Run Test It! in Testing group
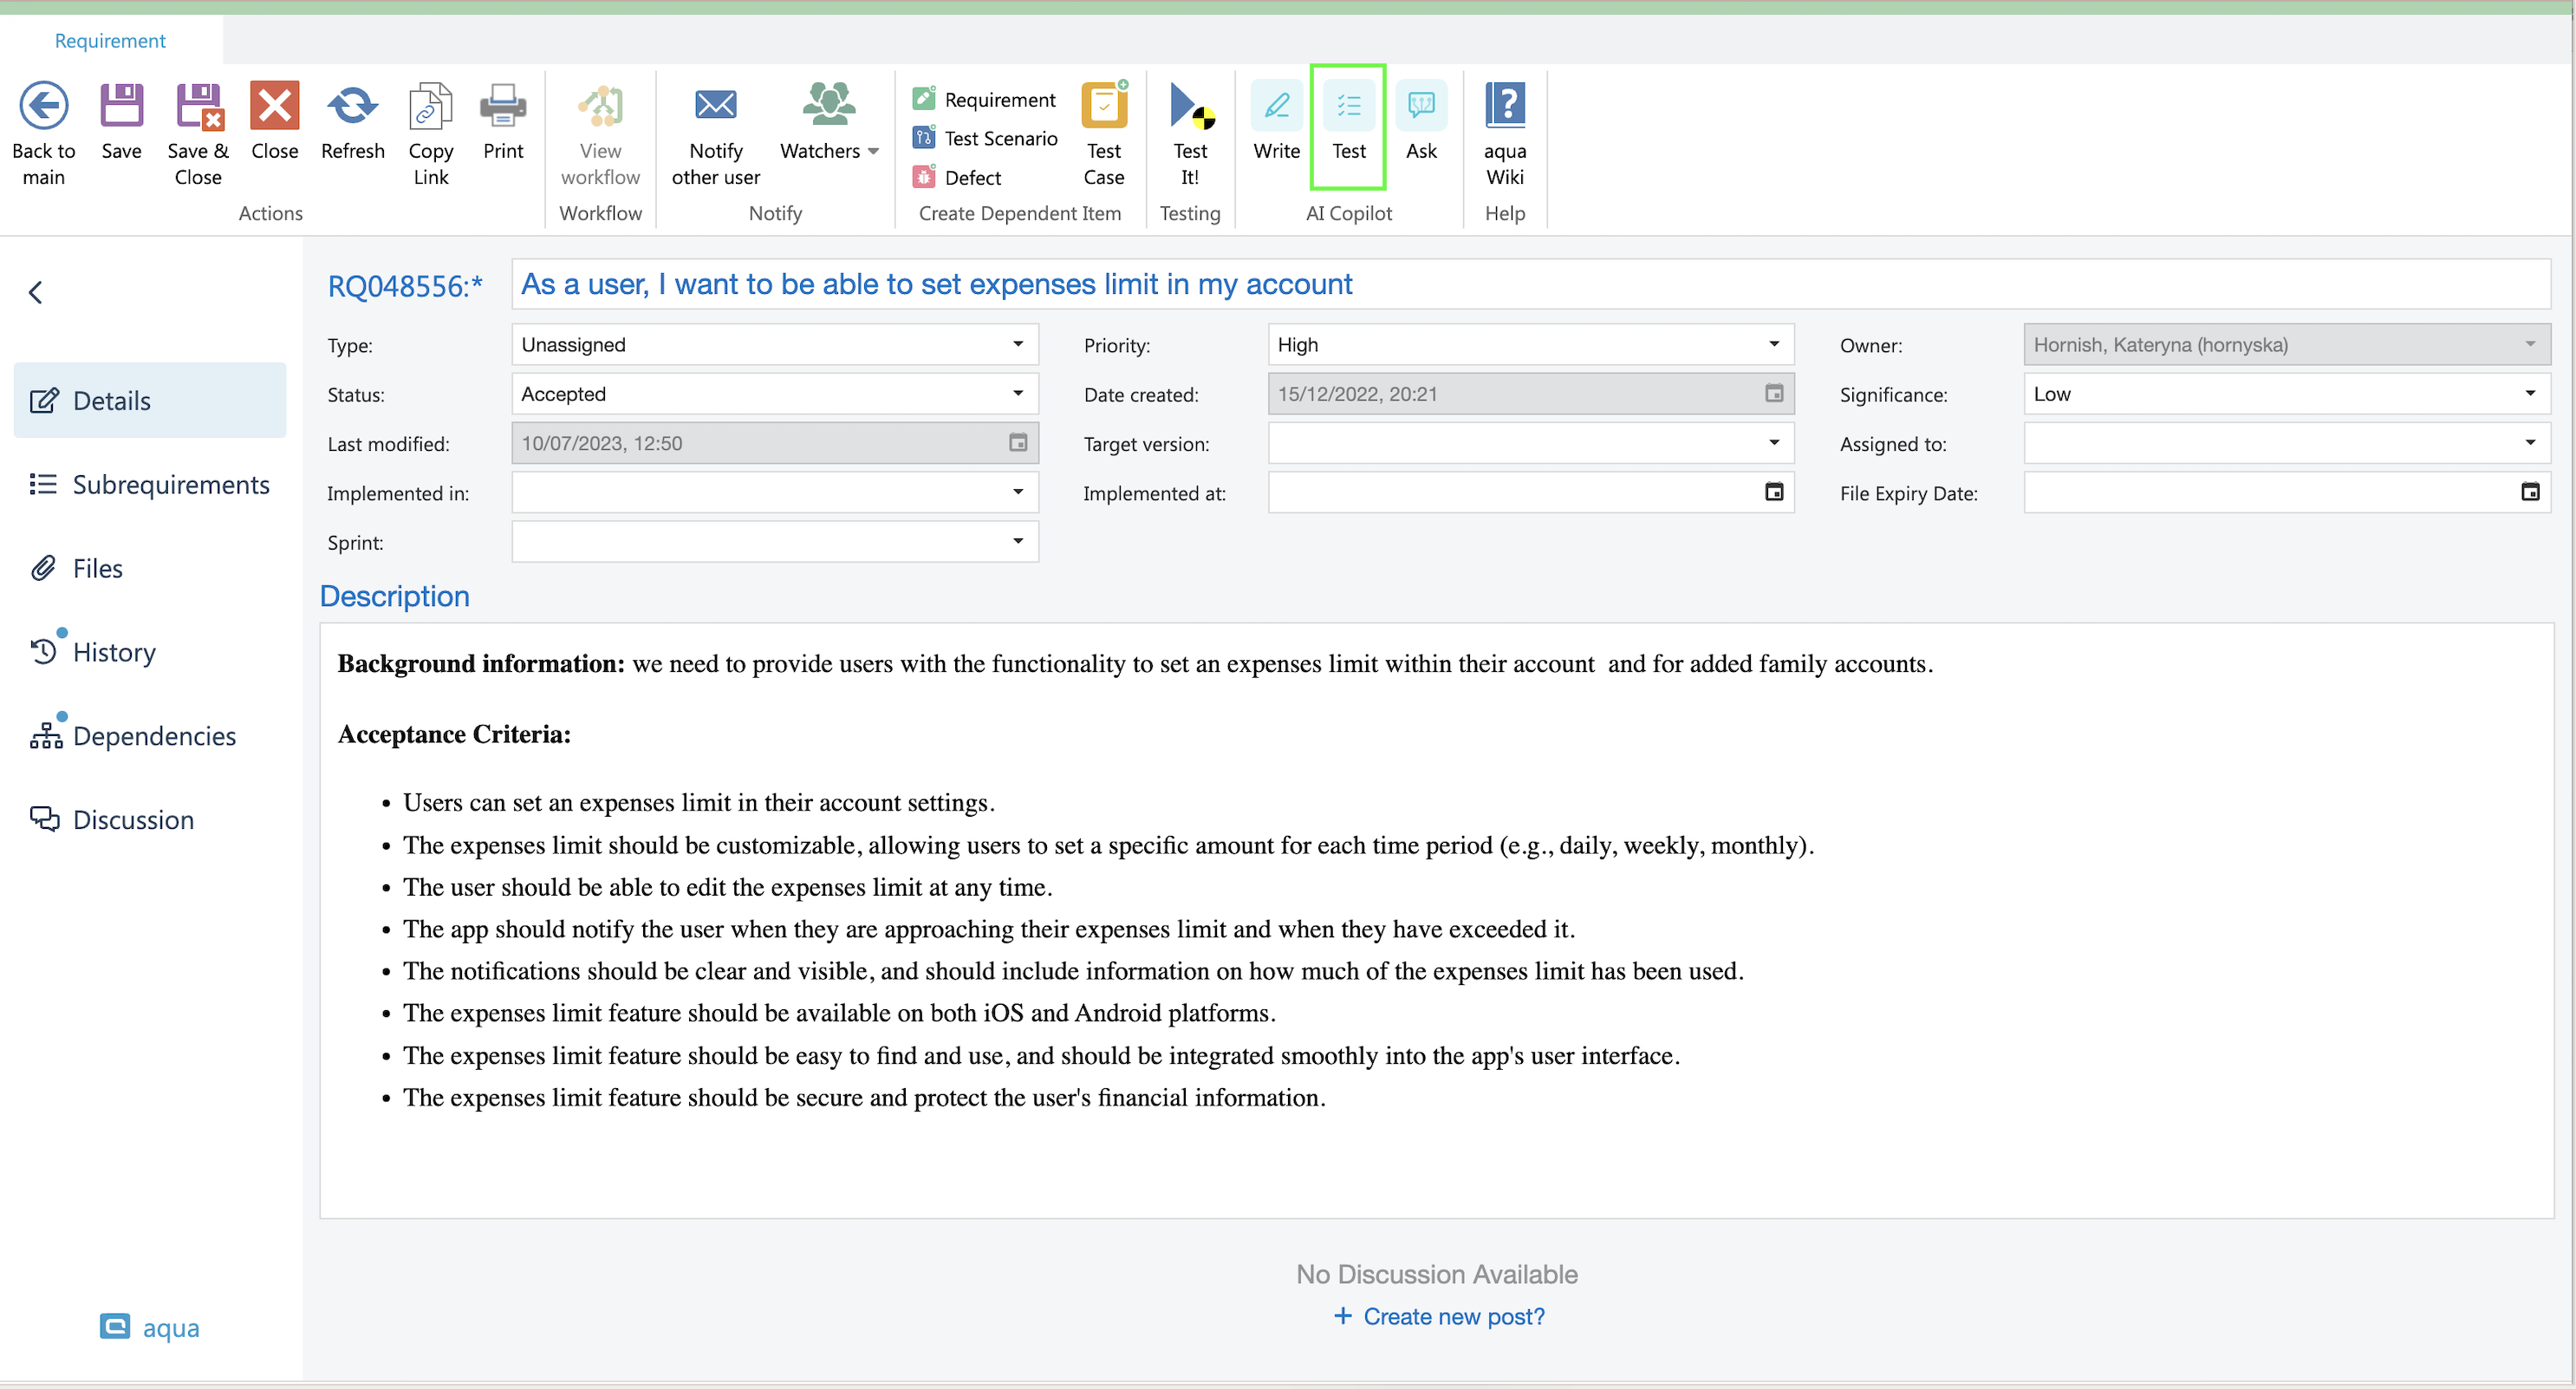This screenshot has width=2576, height=1389. (1190, 106)
